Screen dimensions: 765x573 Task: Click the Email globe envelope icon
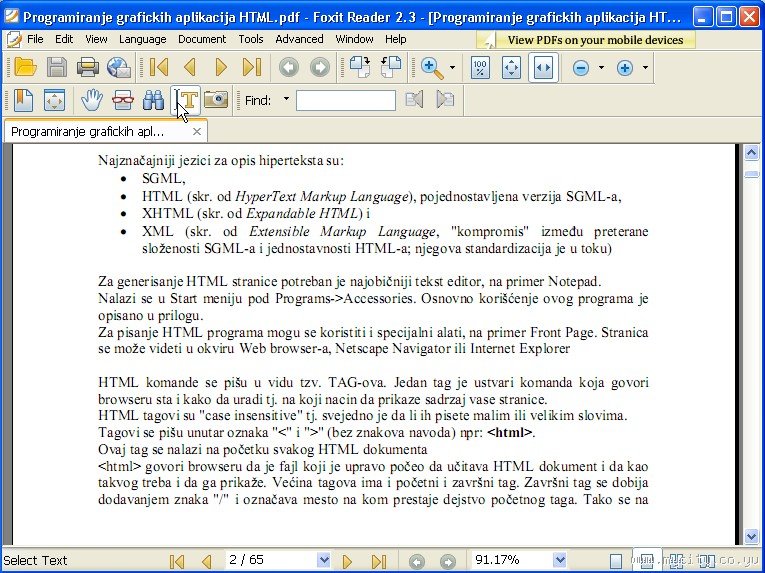coord(119,67)
